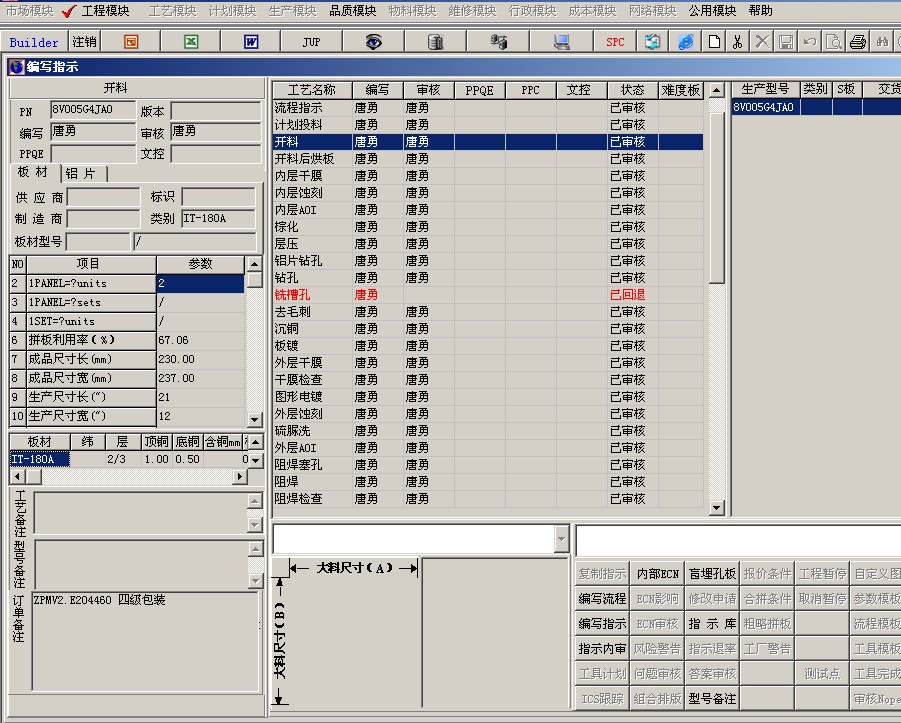Click the 编写流程 button
This screenshot has width=901, height=723.
tap(602, 599)
